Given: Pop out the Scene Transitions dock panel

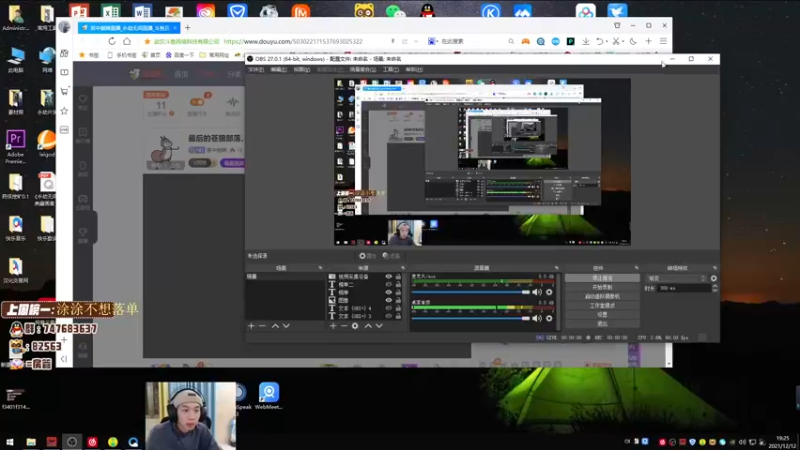Looking at the screenshot, I should pos(715,268).
